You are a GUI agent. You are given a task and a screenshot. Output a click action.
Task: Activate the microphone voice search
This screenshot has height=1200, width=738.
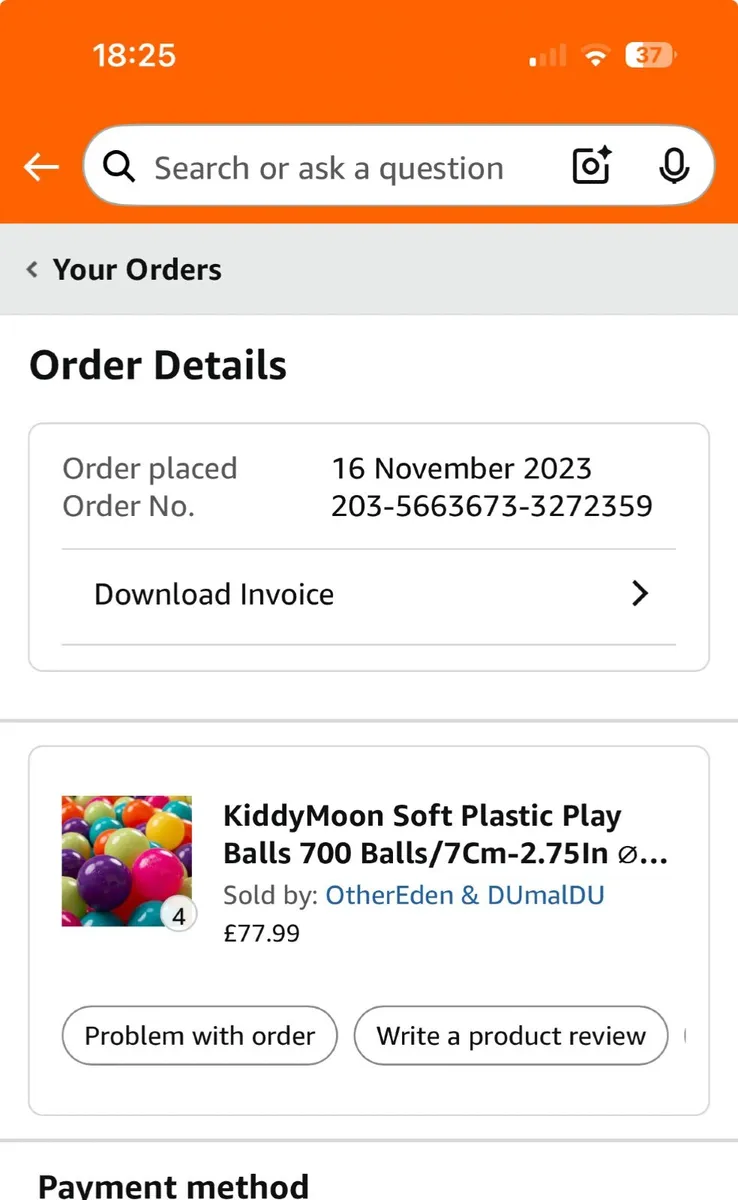674,167
